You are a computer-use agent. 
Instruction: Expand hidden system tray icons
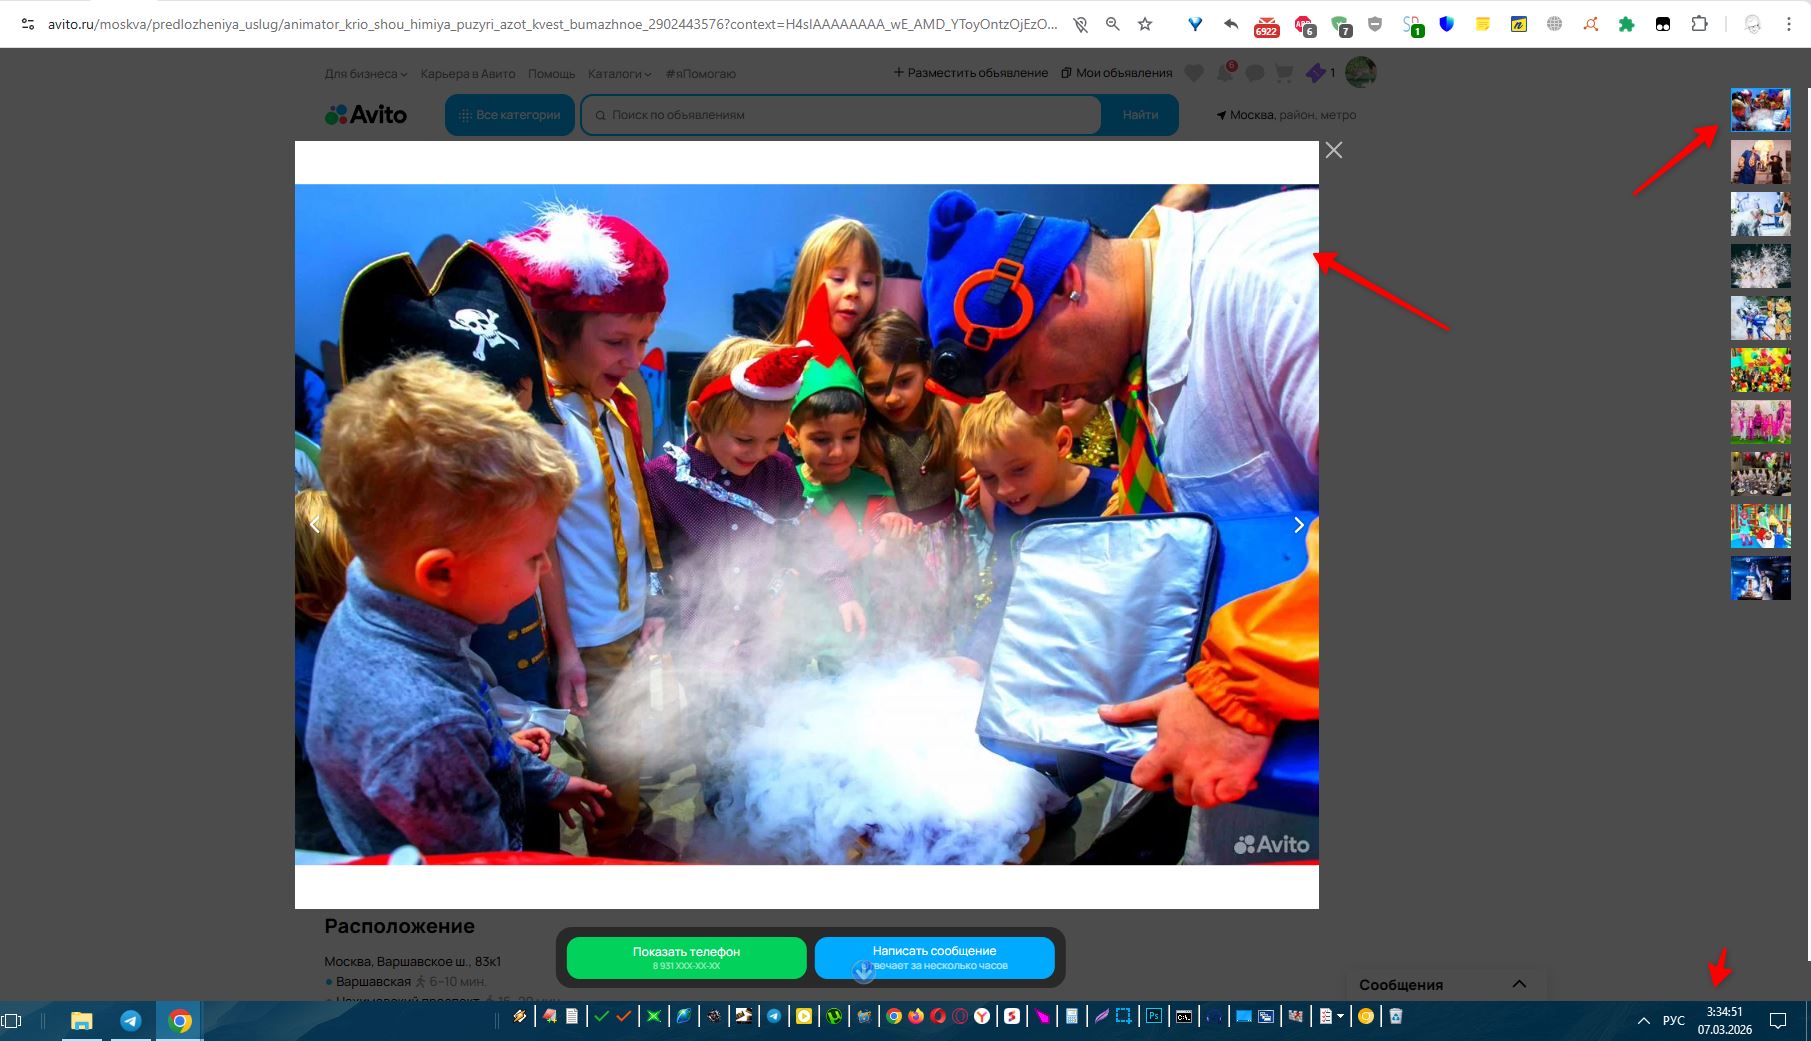coord(1643,1020)
